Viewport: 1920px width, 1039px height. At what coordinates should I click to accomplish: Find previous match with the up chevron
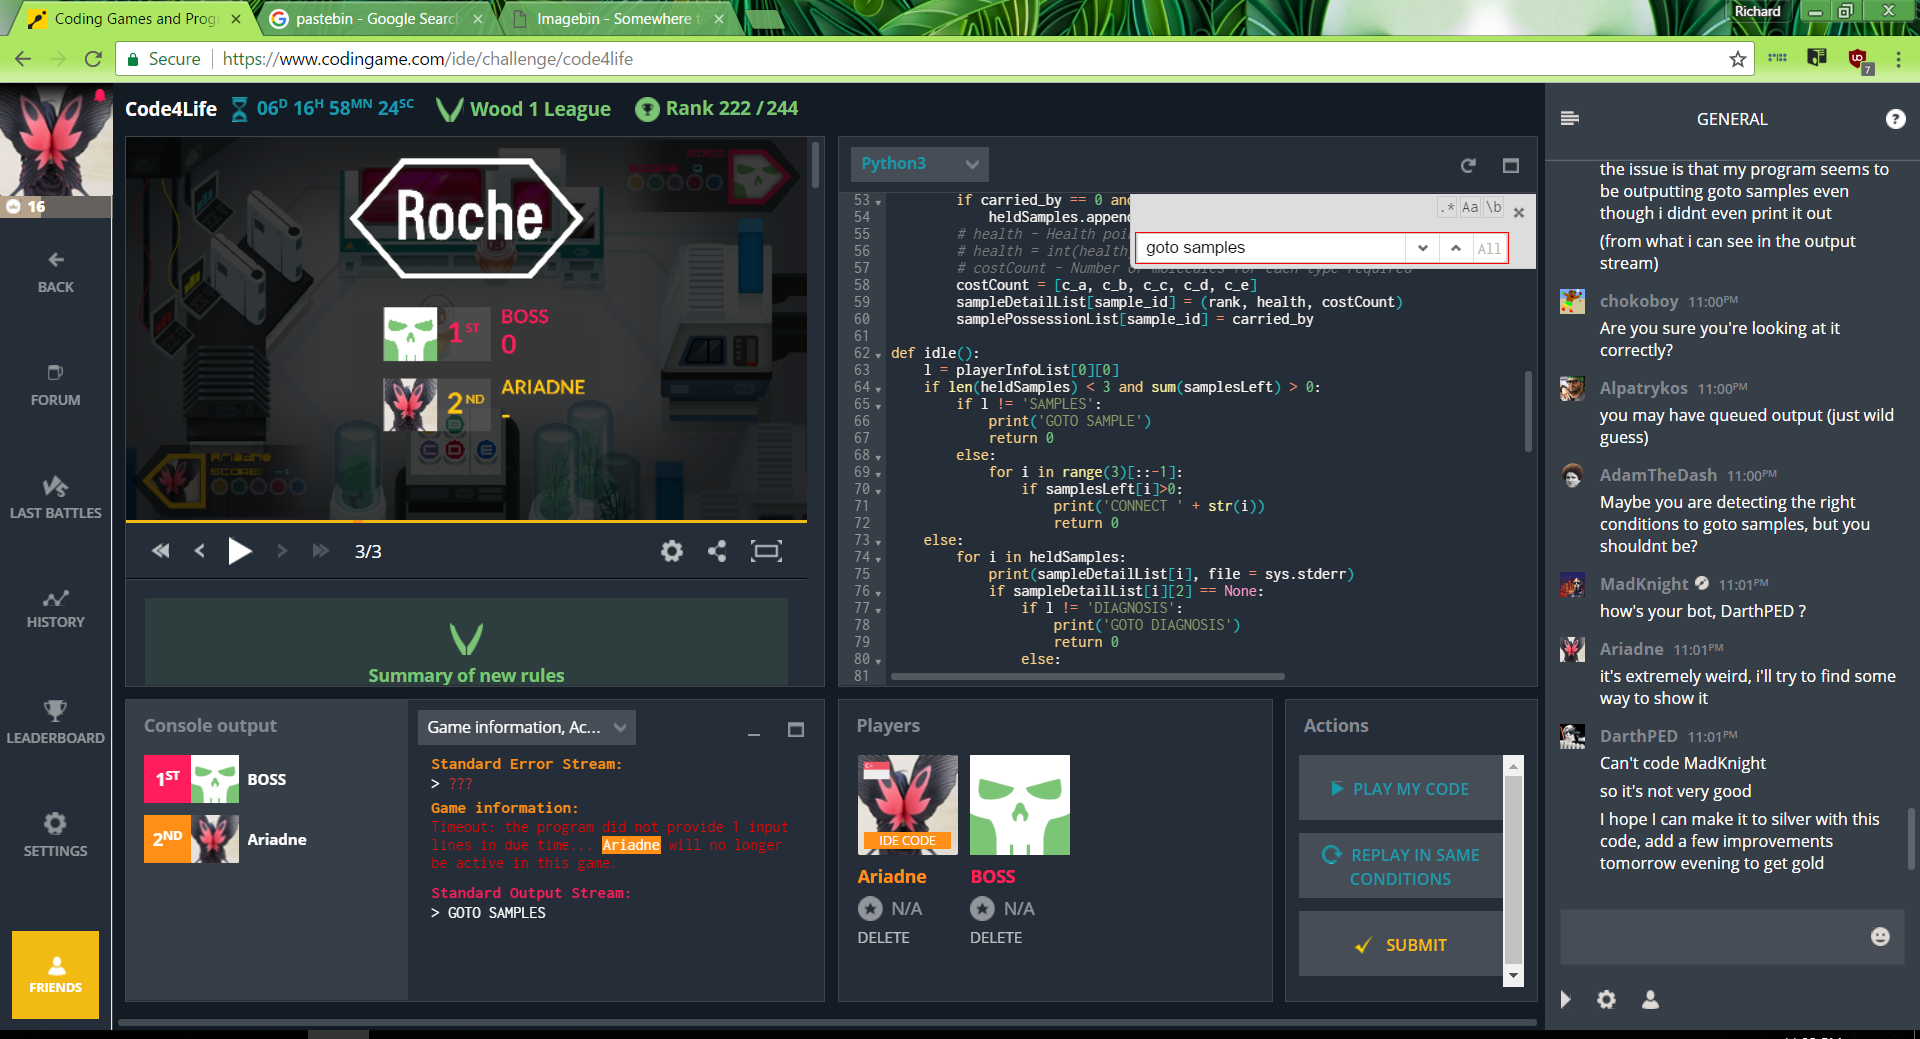coord(1456,248)
